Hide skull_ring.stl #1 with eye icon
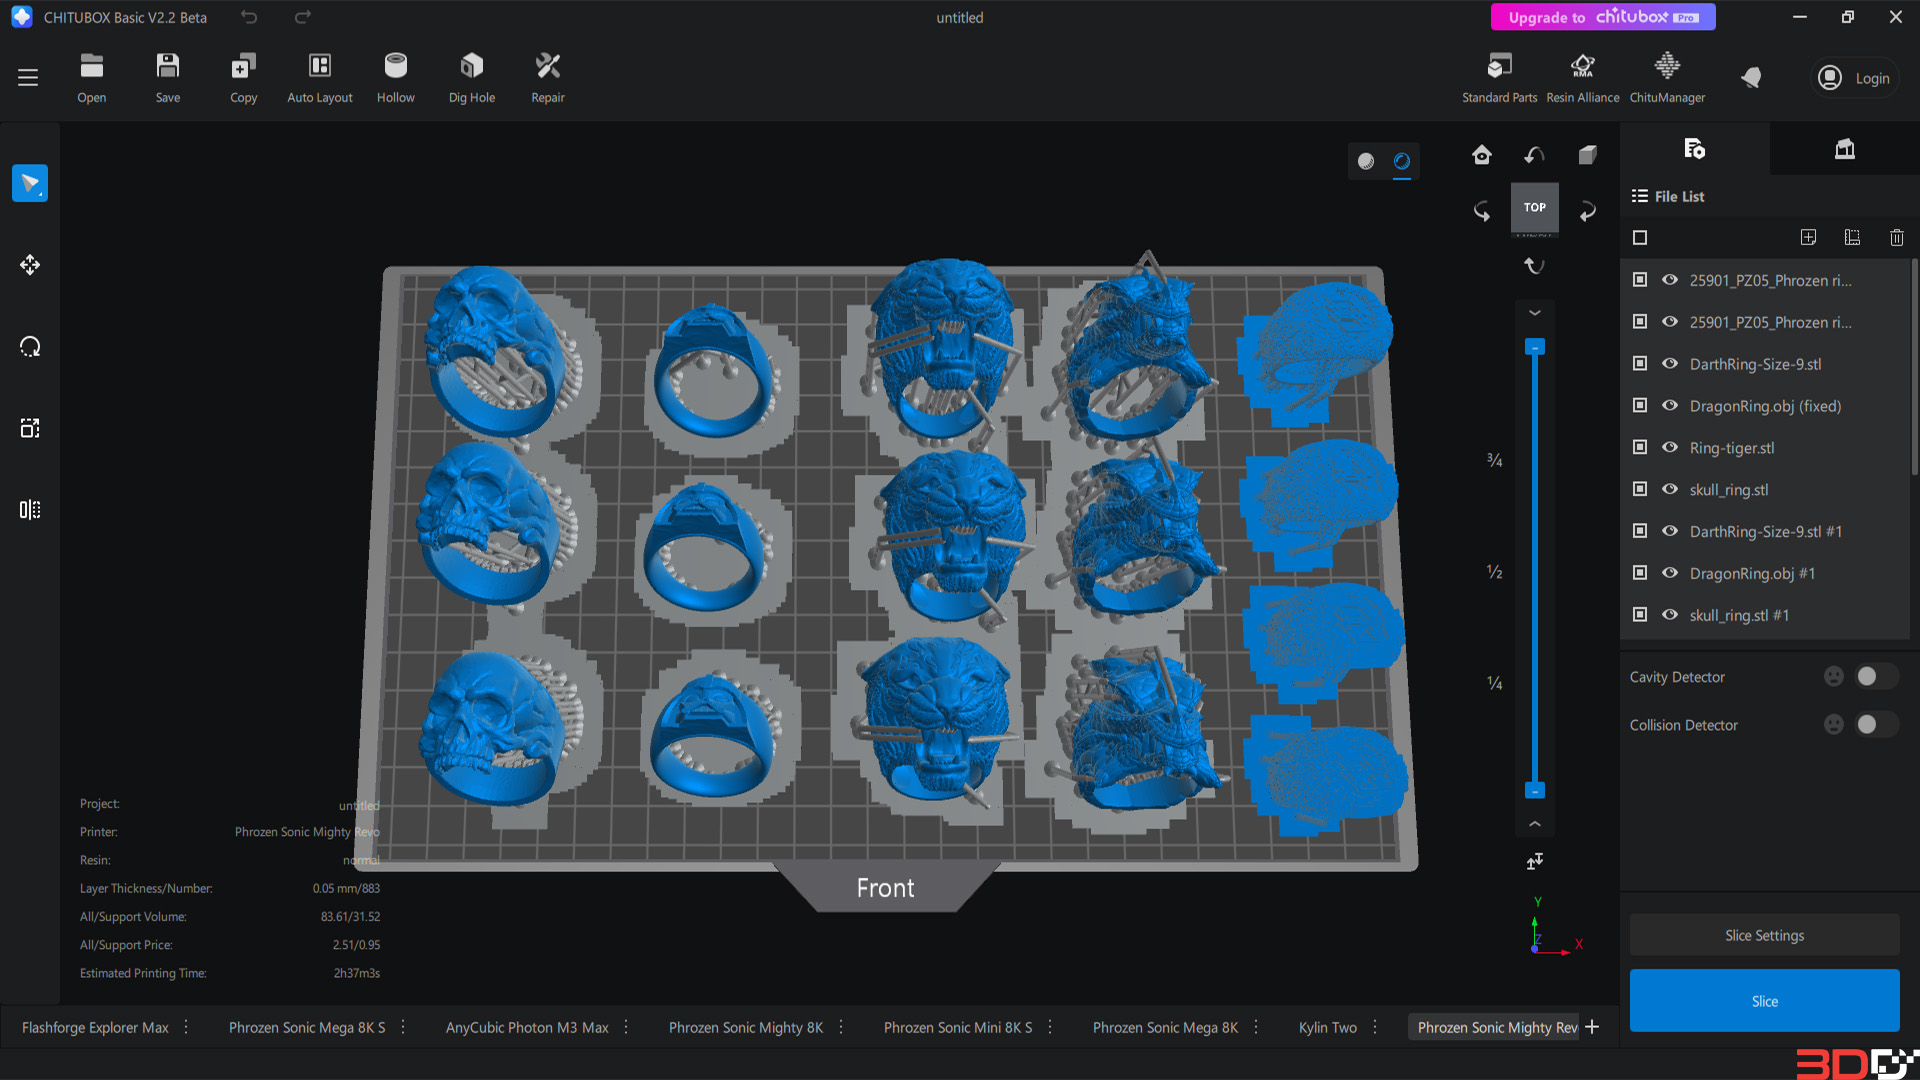1920x1080 pixels. (1670, 615)
